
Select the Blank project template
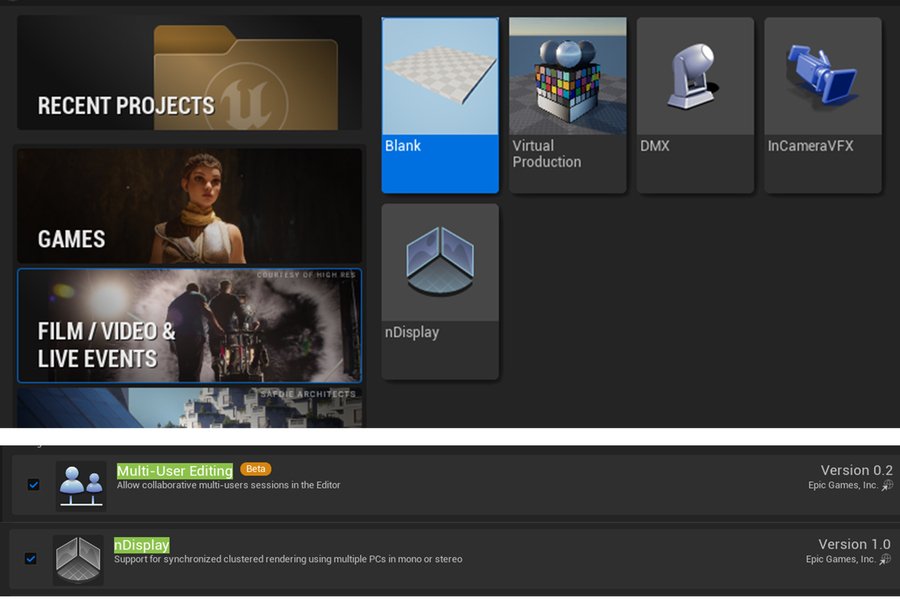point(440,105)
